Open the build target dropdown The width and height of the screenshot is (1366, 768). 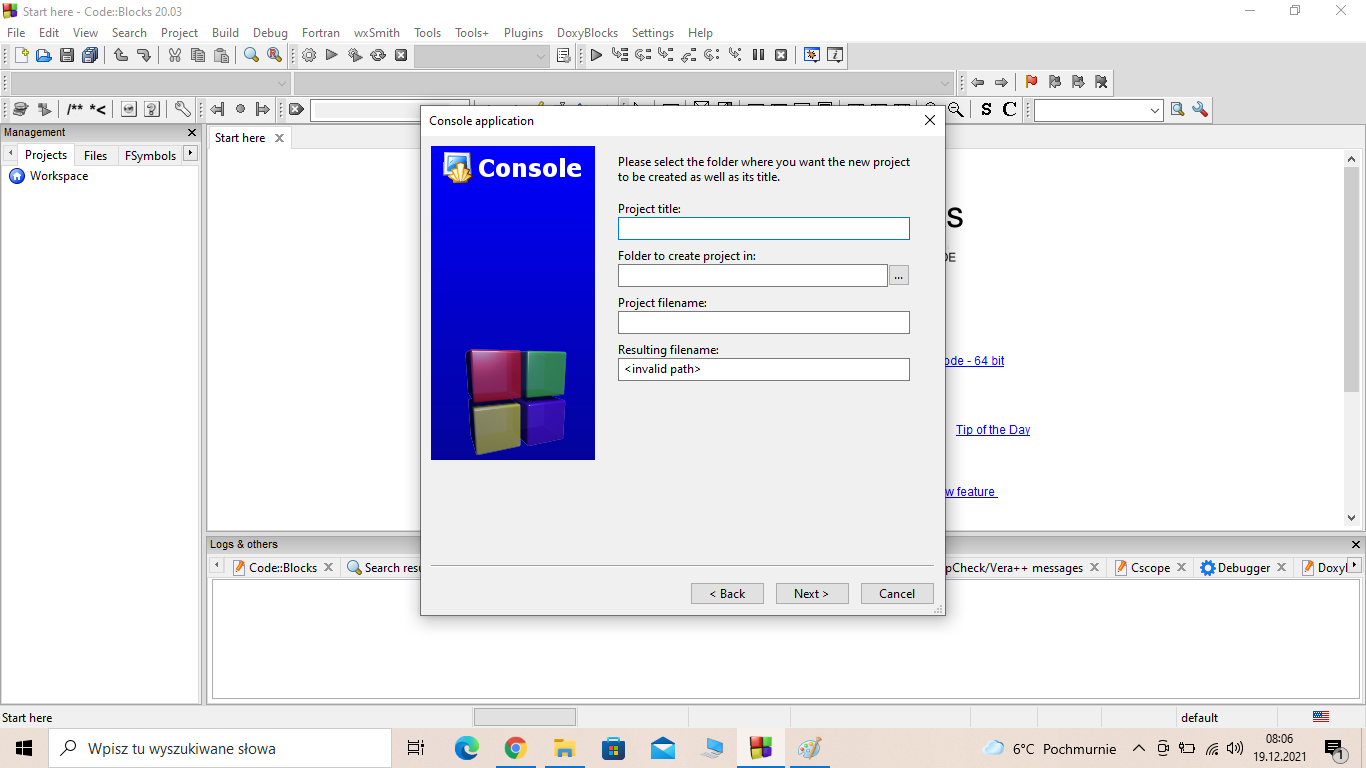pos(482,56)
